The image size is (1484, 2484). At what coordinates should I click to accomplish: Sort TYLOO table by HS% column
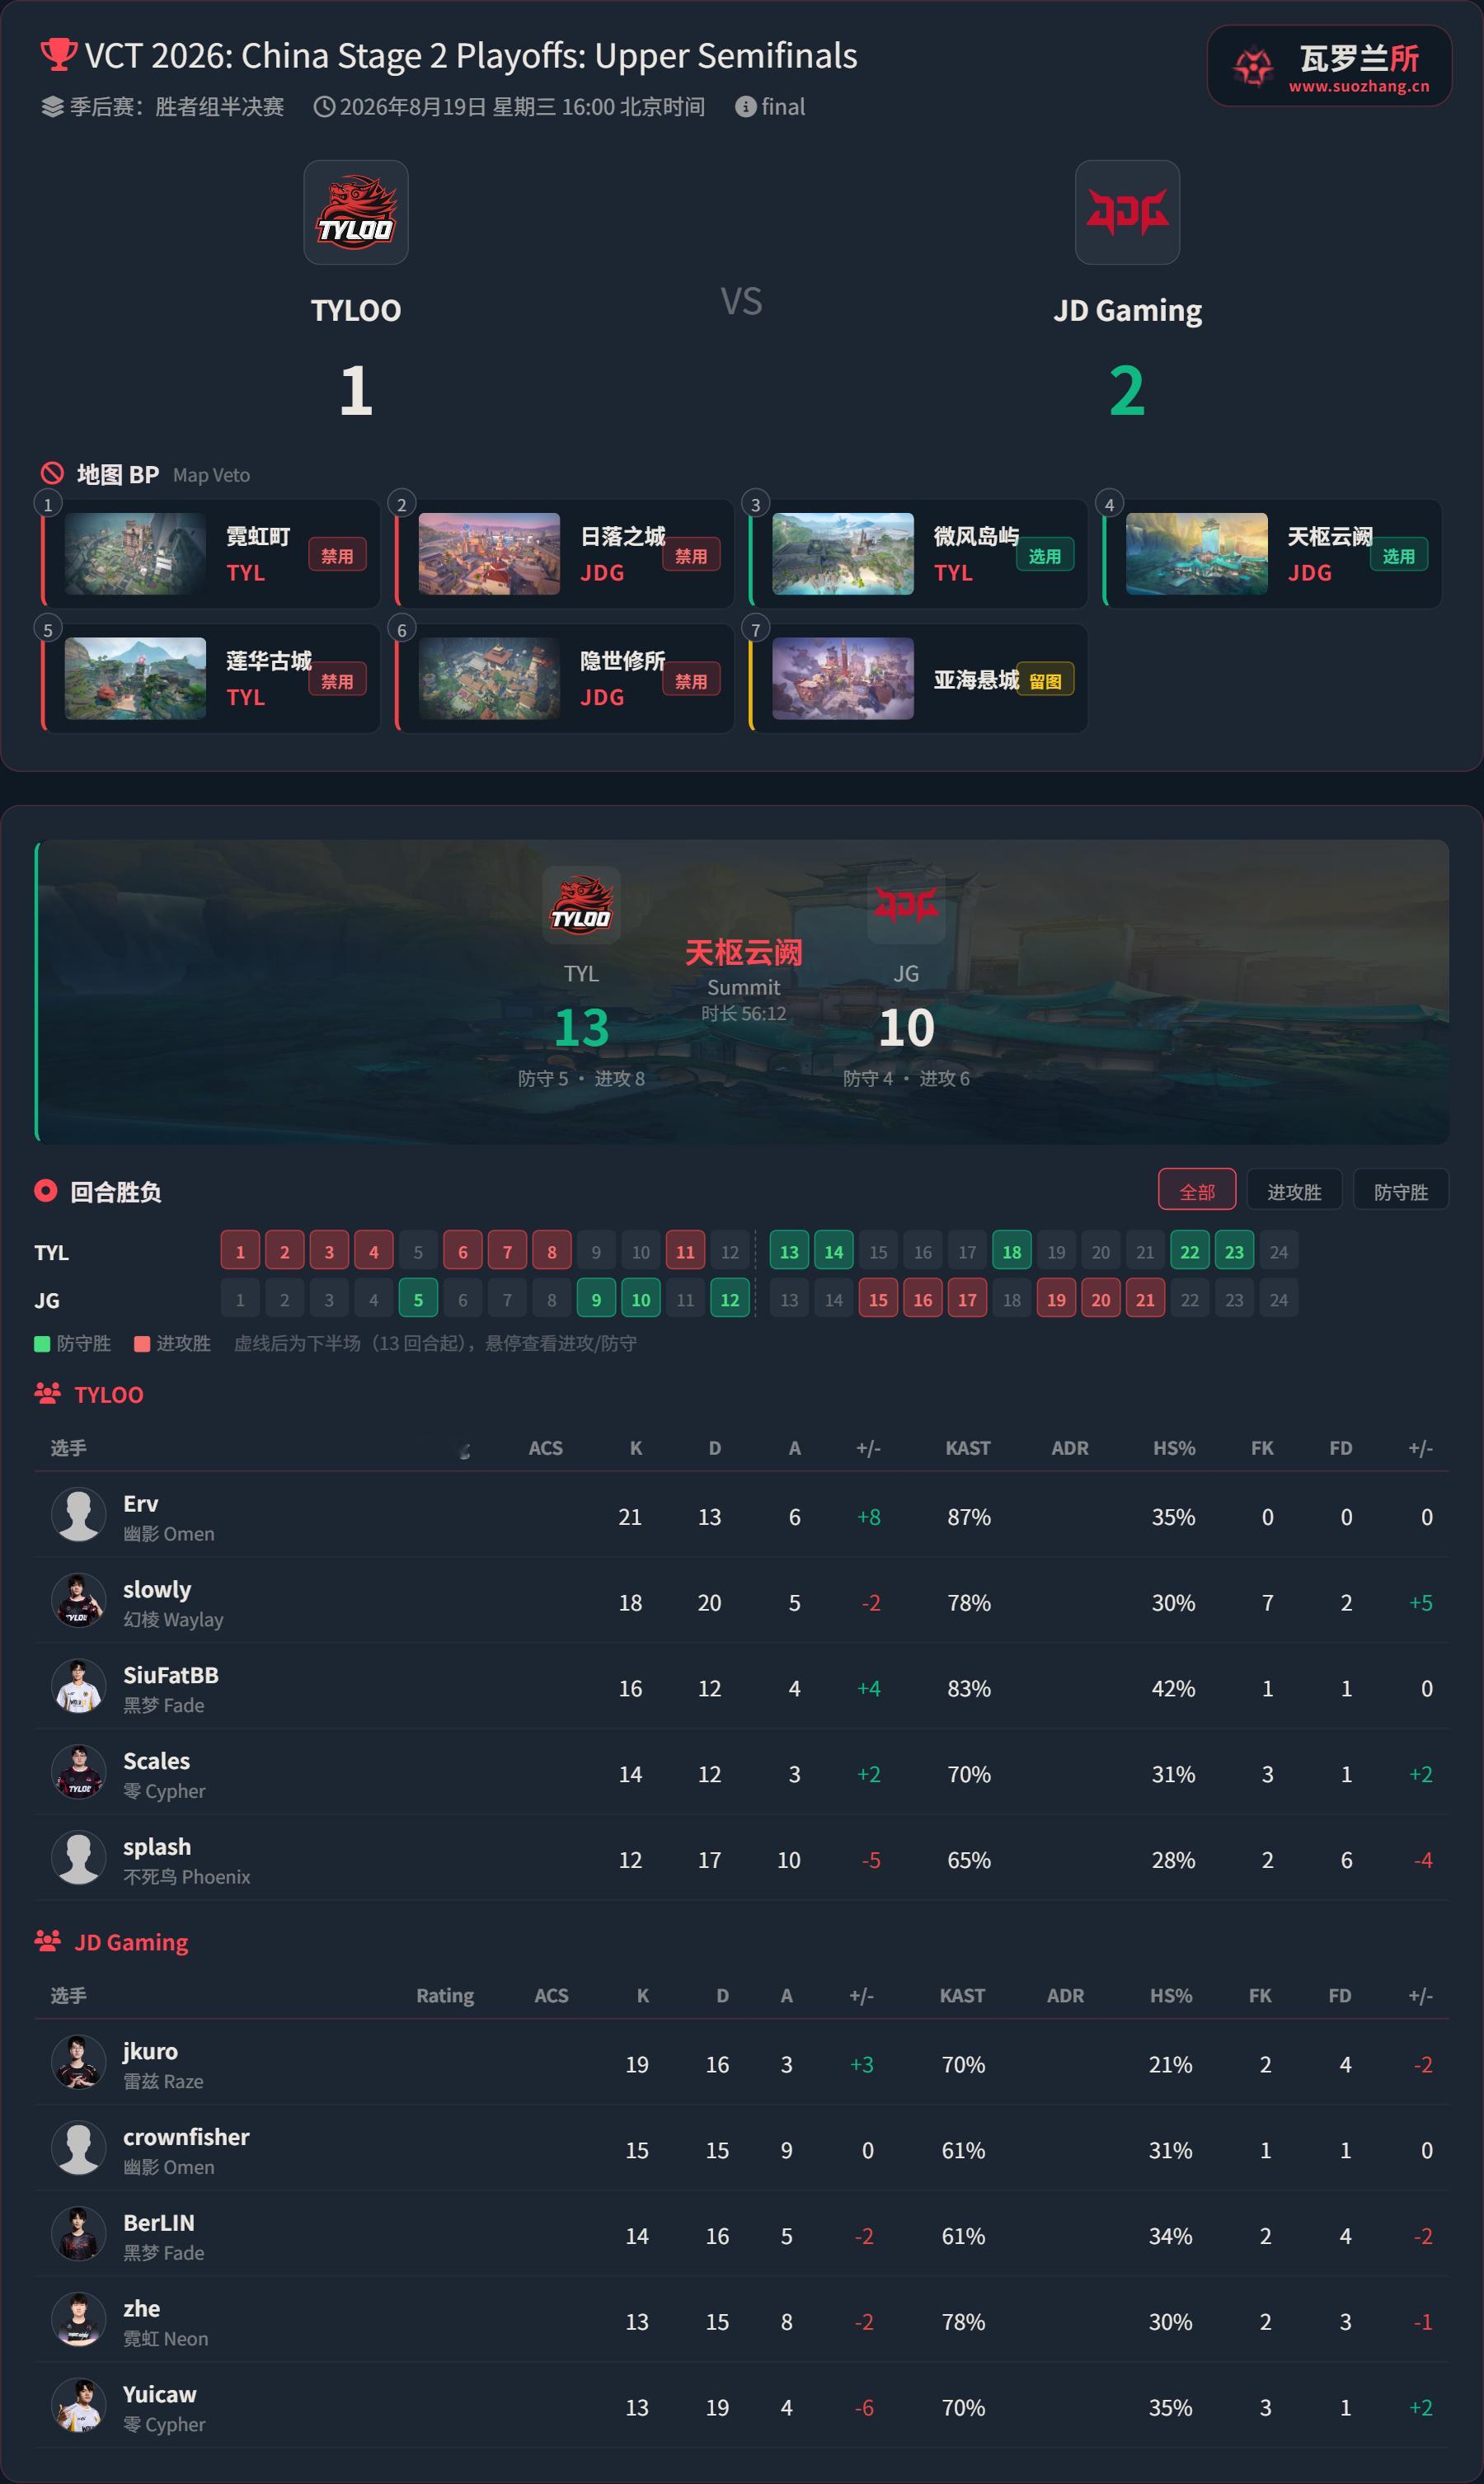1174,1447
